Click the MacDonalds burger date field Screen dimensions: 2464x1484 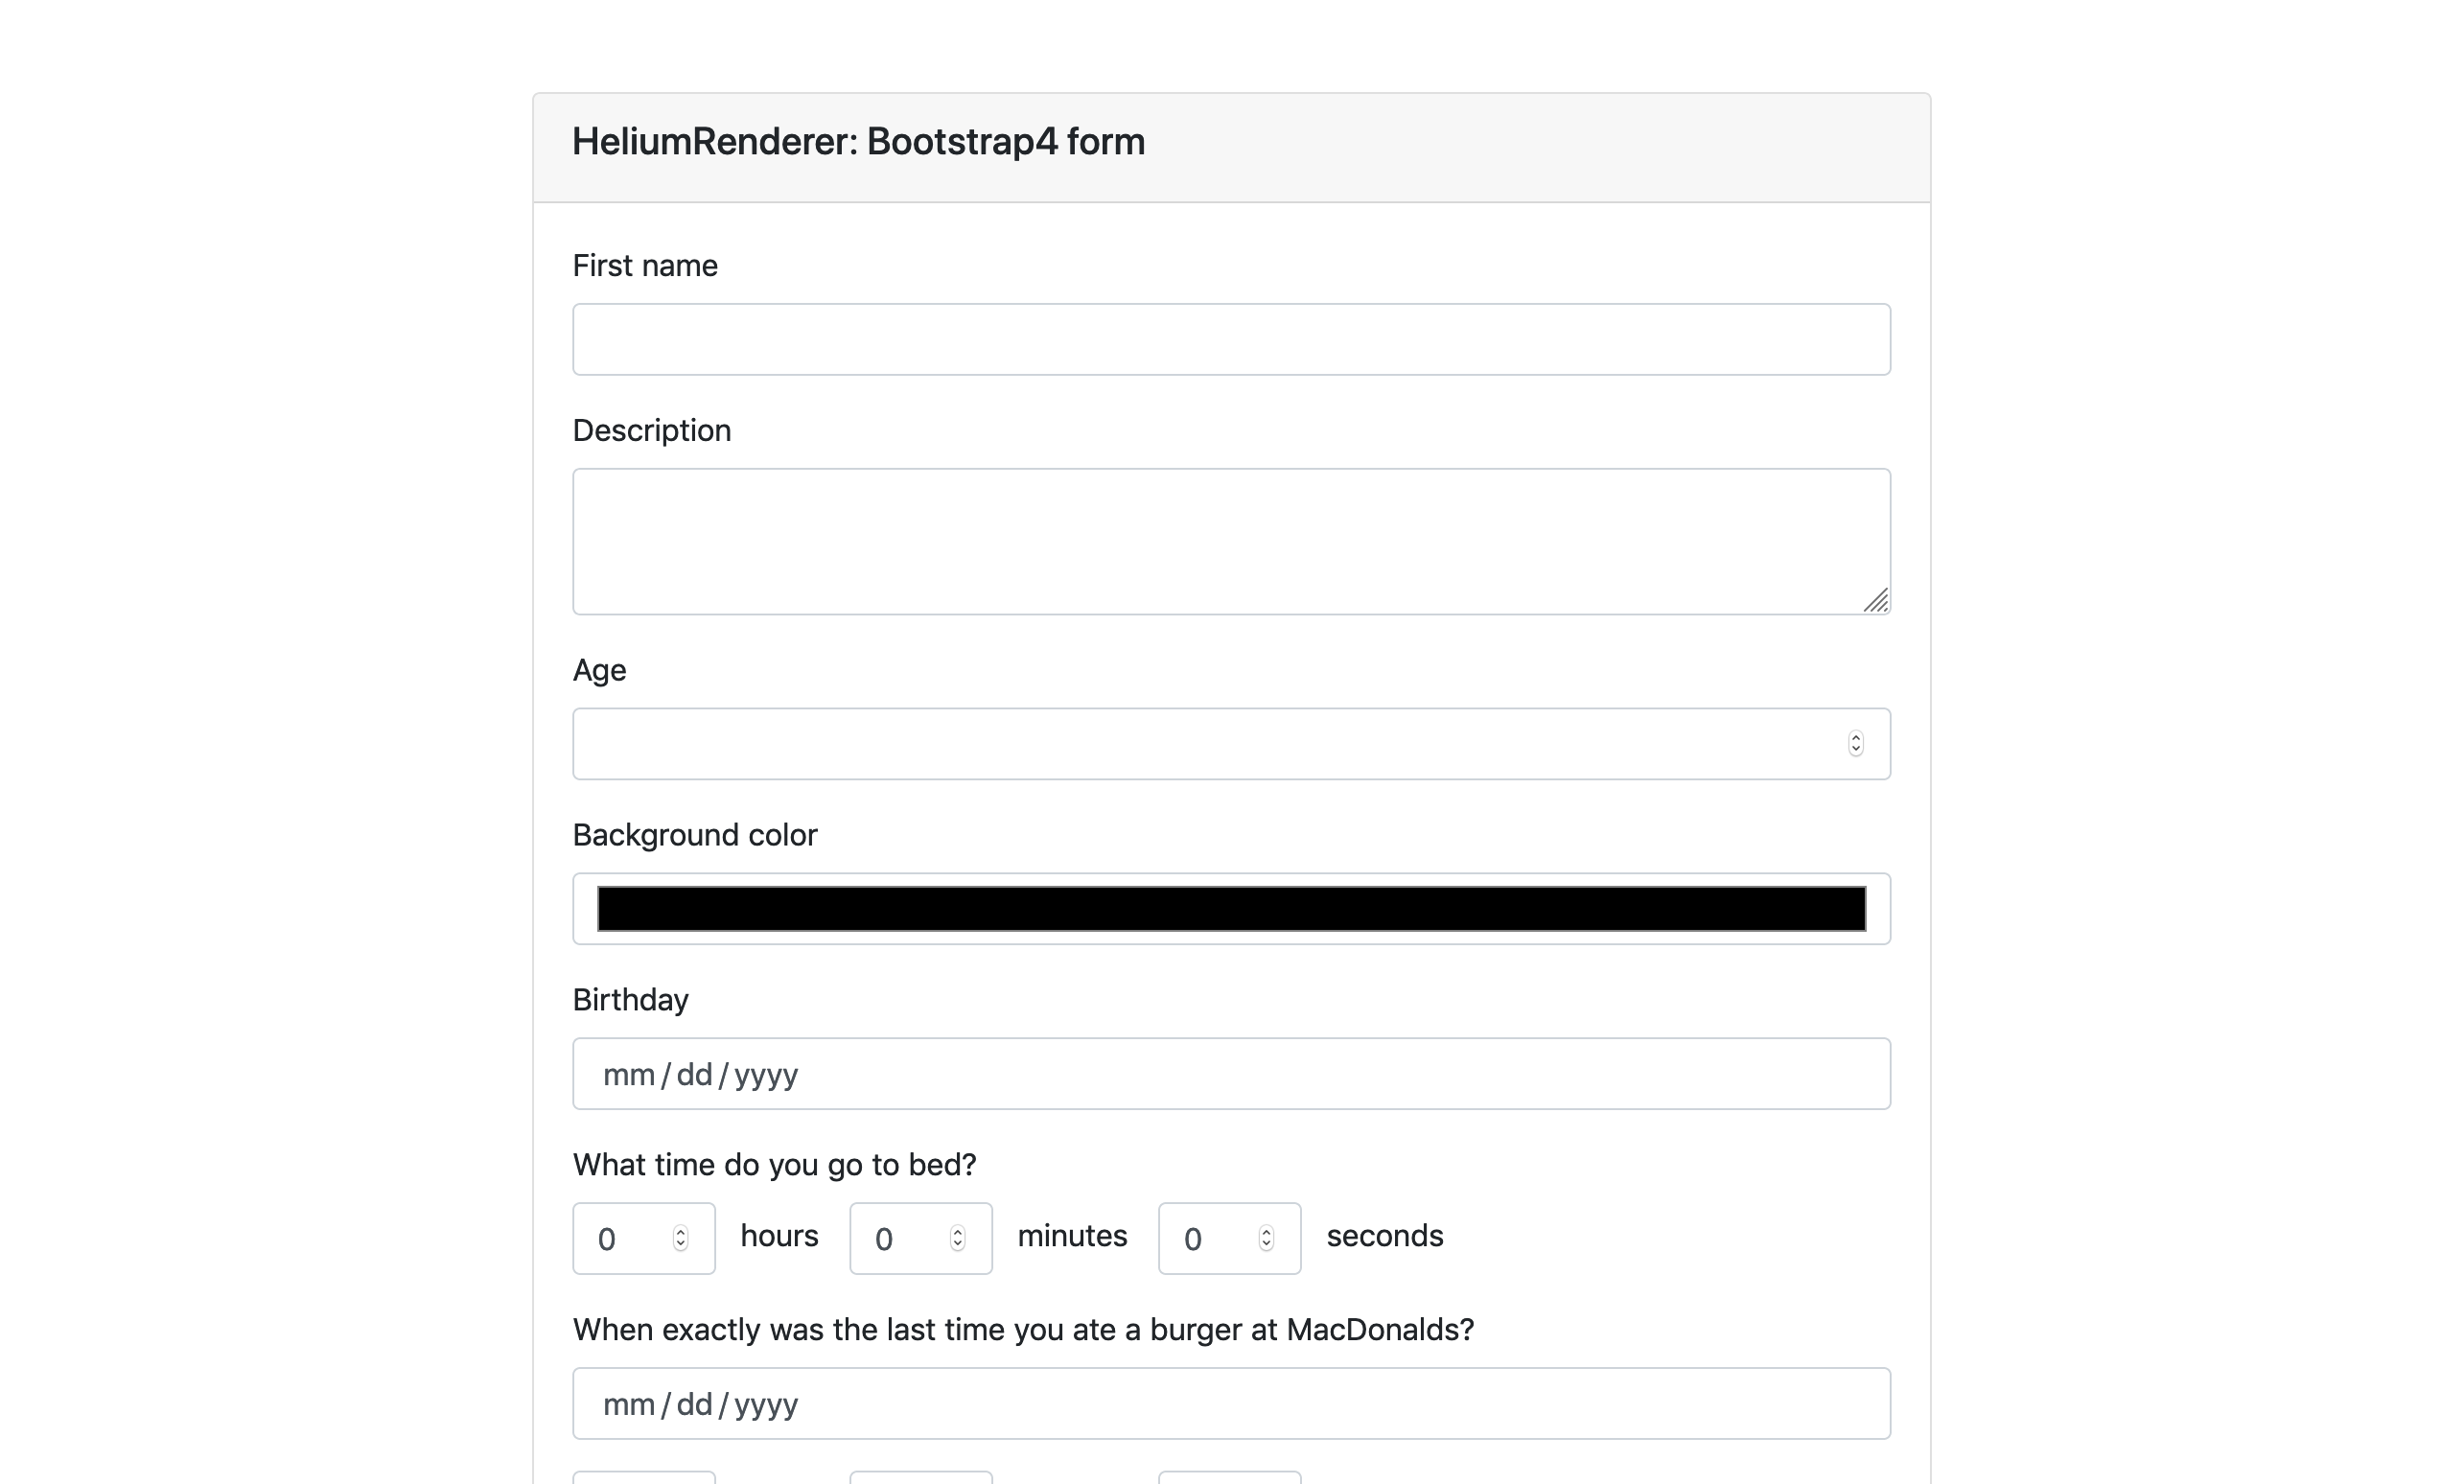(1230, 1403)
